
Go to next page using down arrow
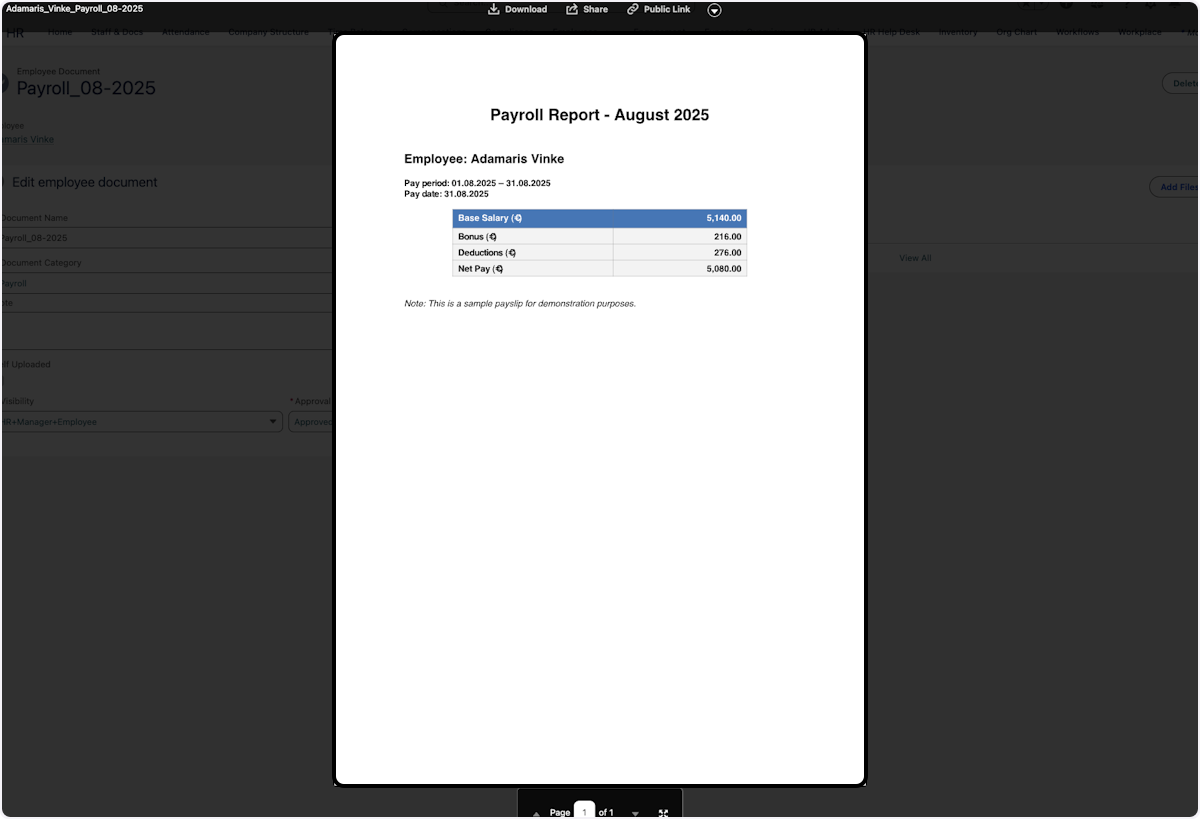(x=635, y=813)
